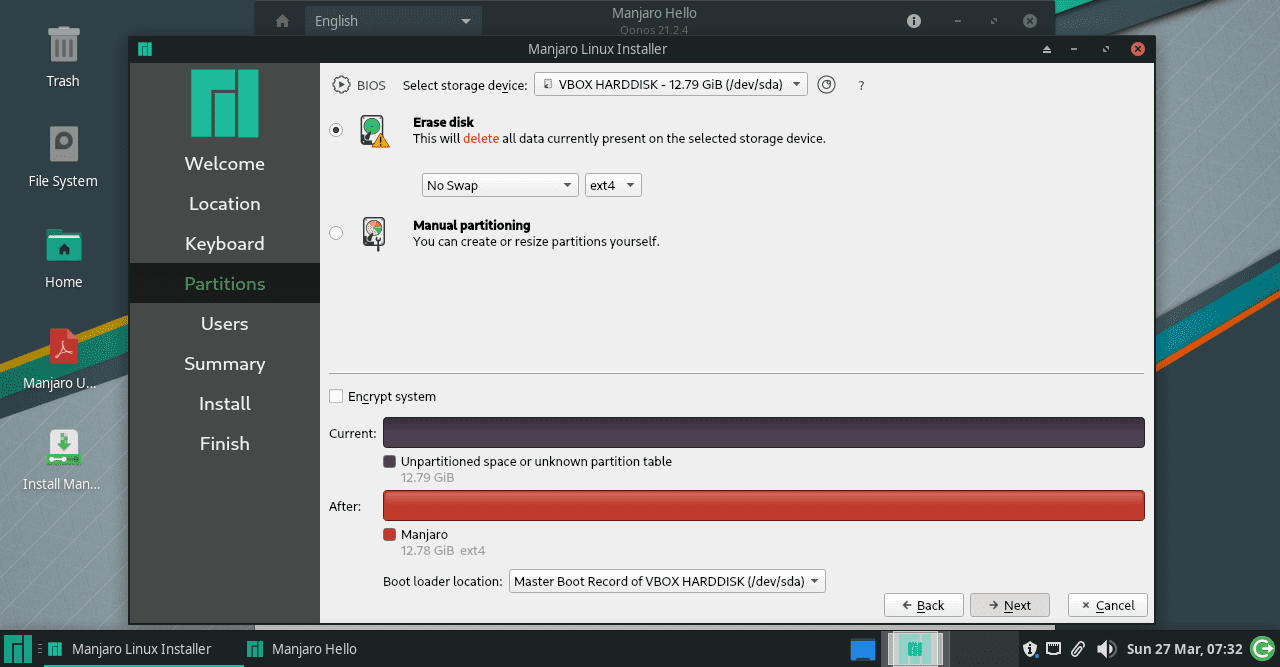1280x667 pixels.
Task: Open the storage device dropdown
Action: (x=671, y=85)
